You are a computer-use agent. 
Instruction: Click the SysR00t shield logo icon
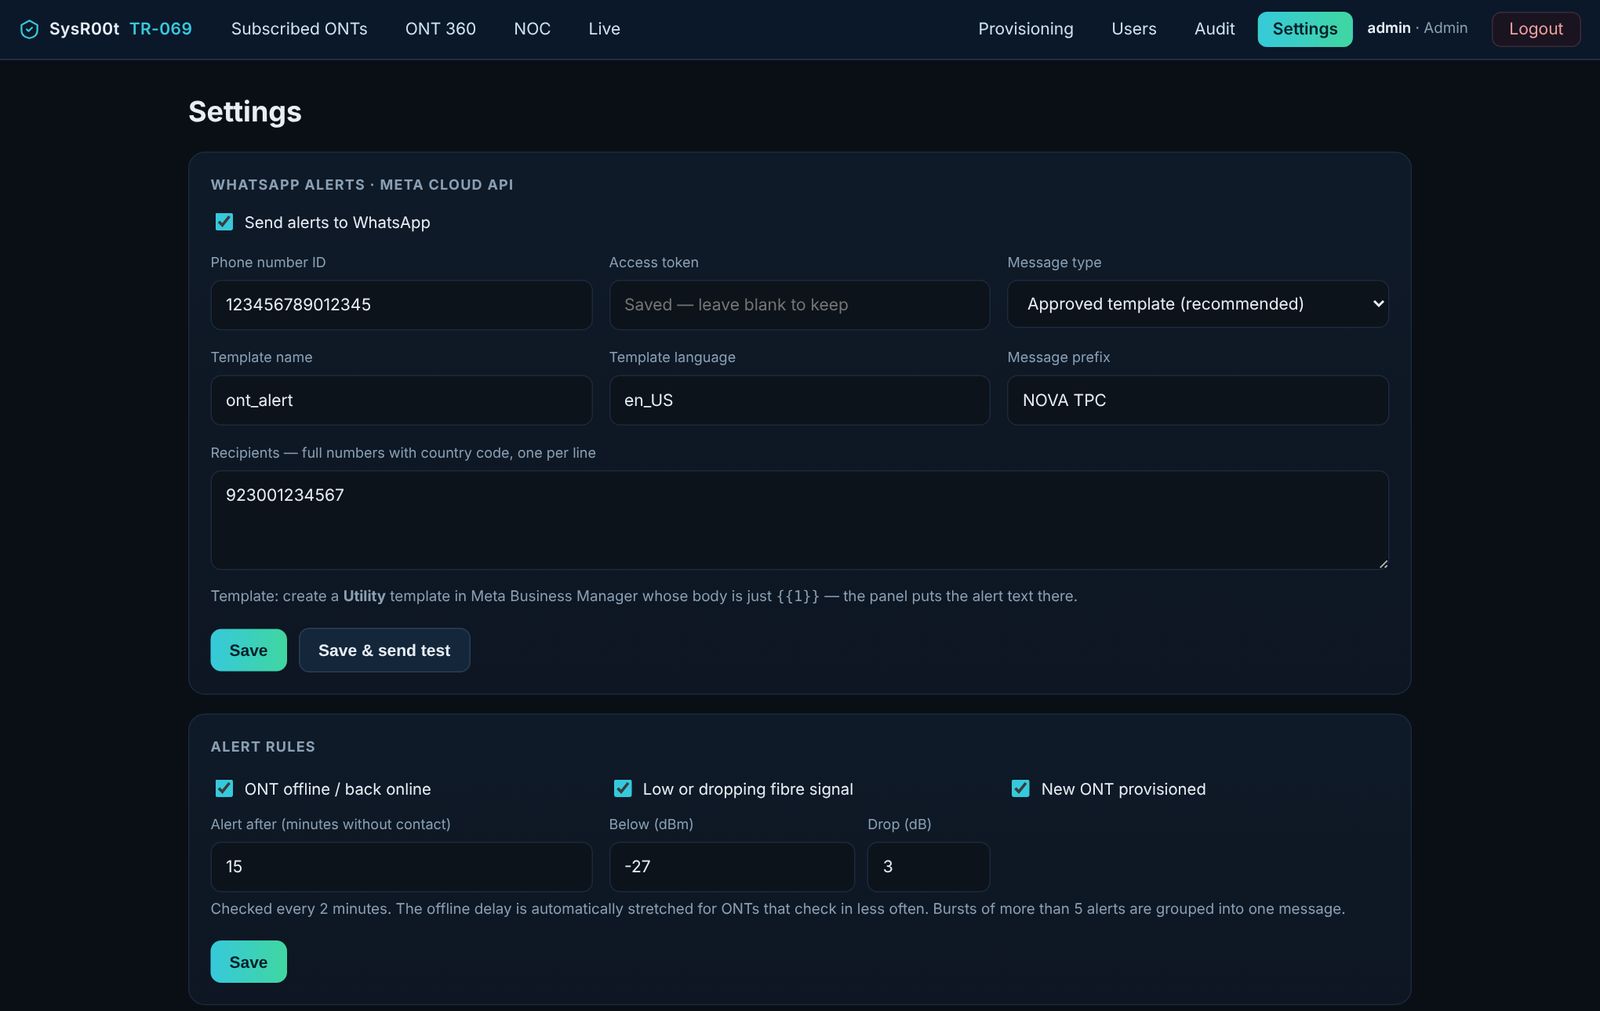(30, 29)
